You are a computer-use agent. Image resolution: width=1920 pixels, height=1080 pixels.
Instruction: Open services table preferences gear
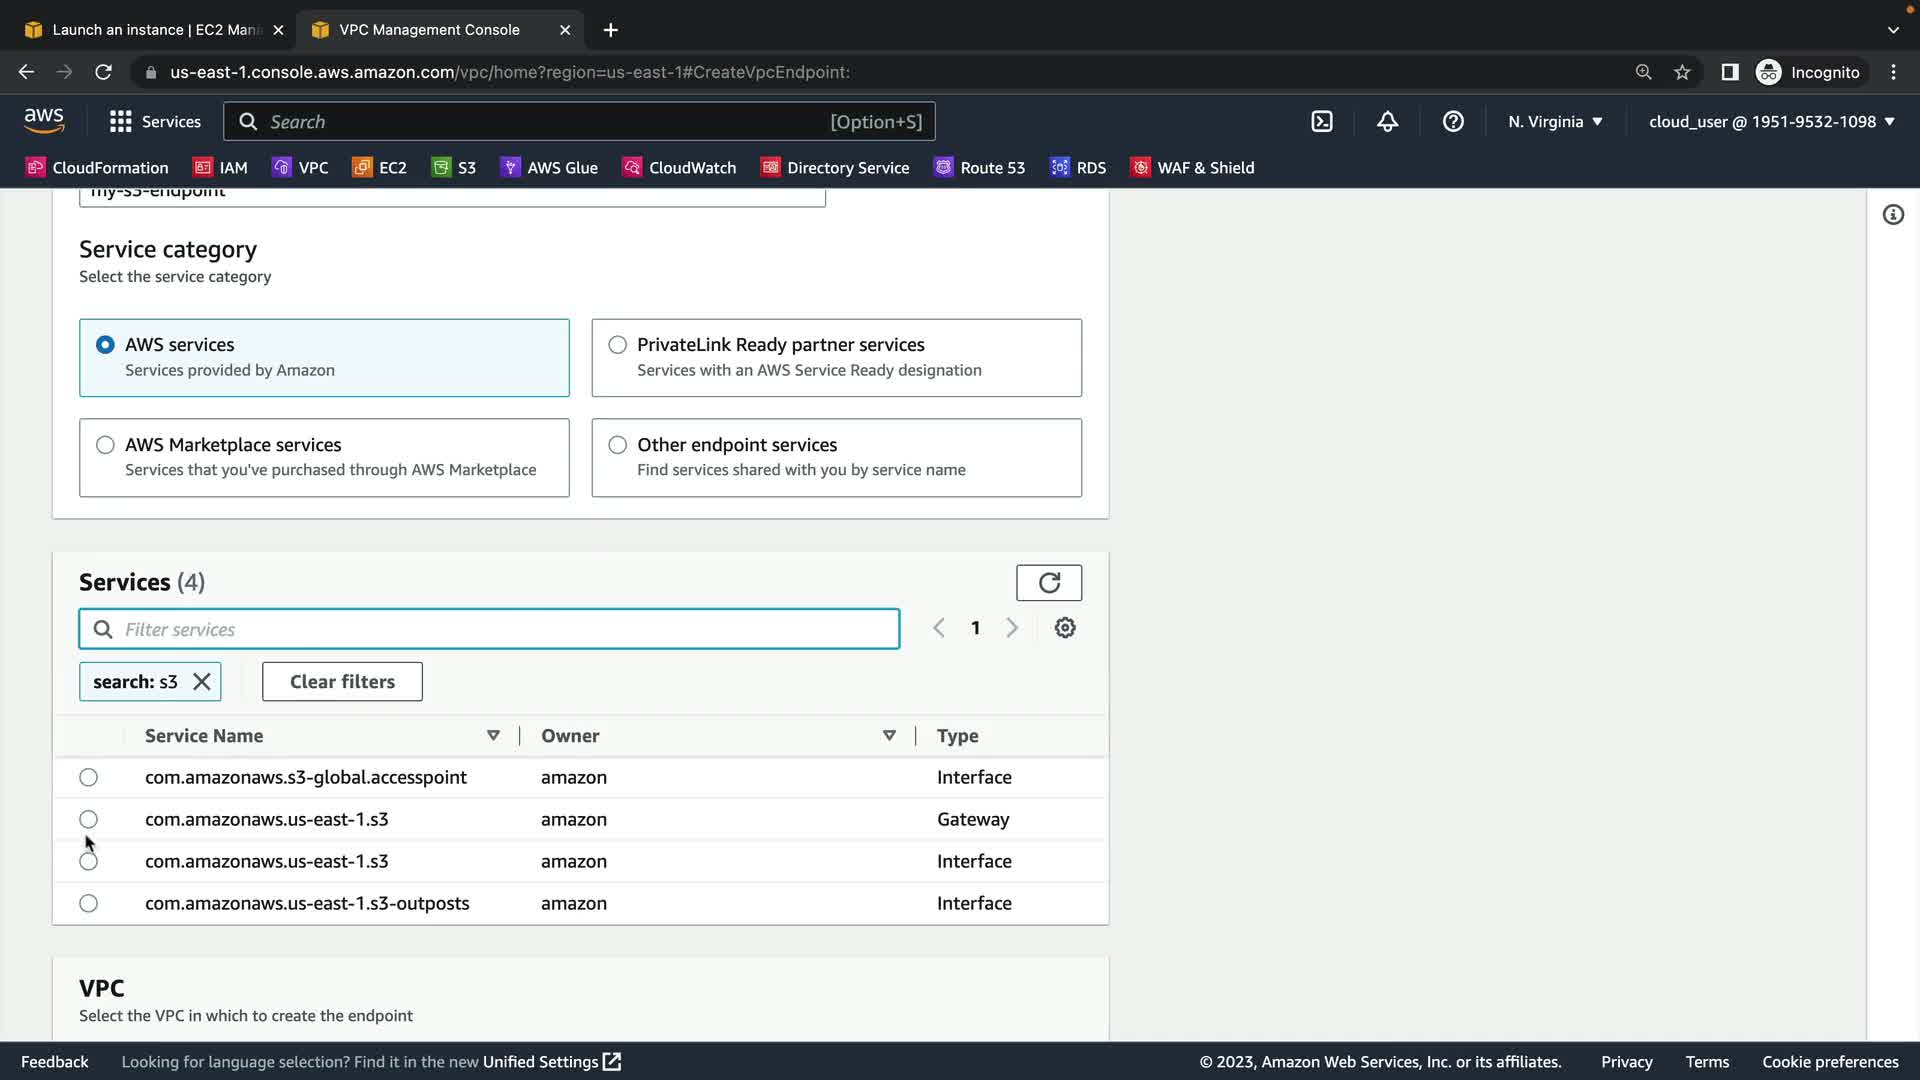(x=1065, y=628)
